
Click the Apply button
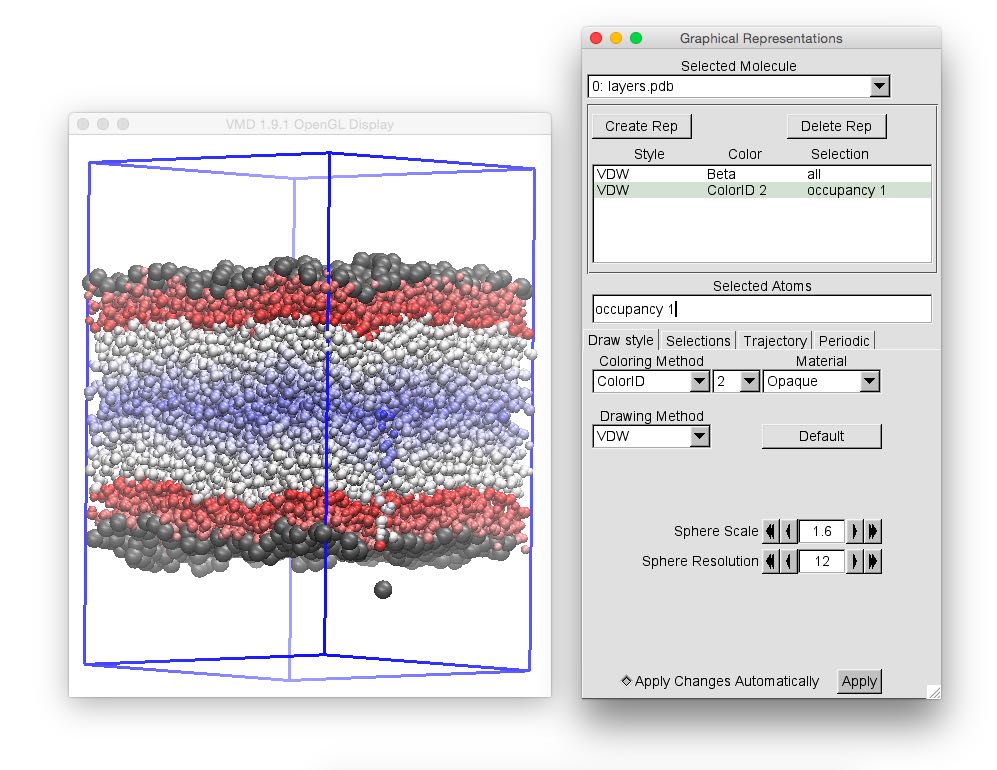859,681
